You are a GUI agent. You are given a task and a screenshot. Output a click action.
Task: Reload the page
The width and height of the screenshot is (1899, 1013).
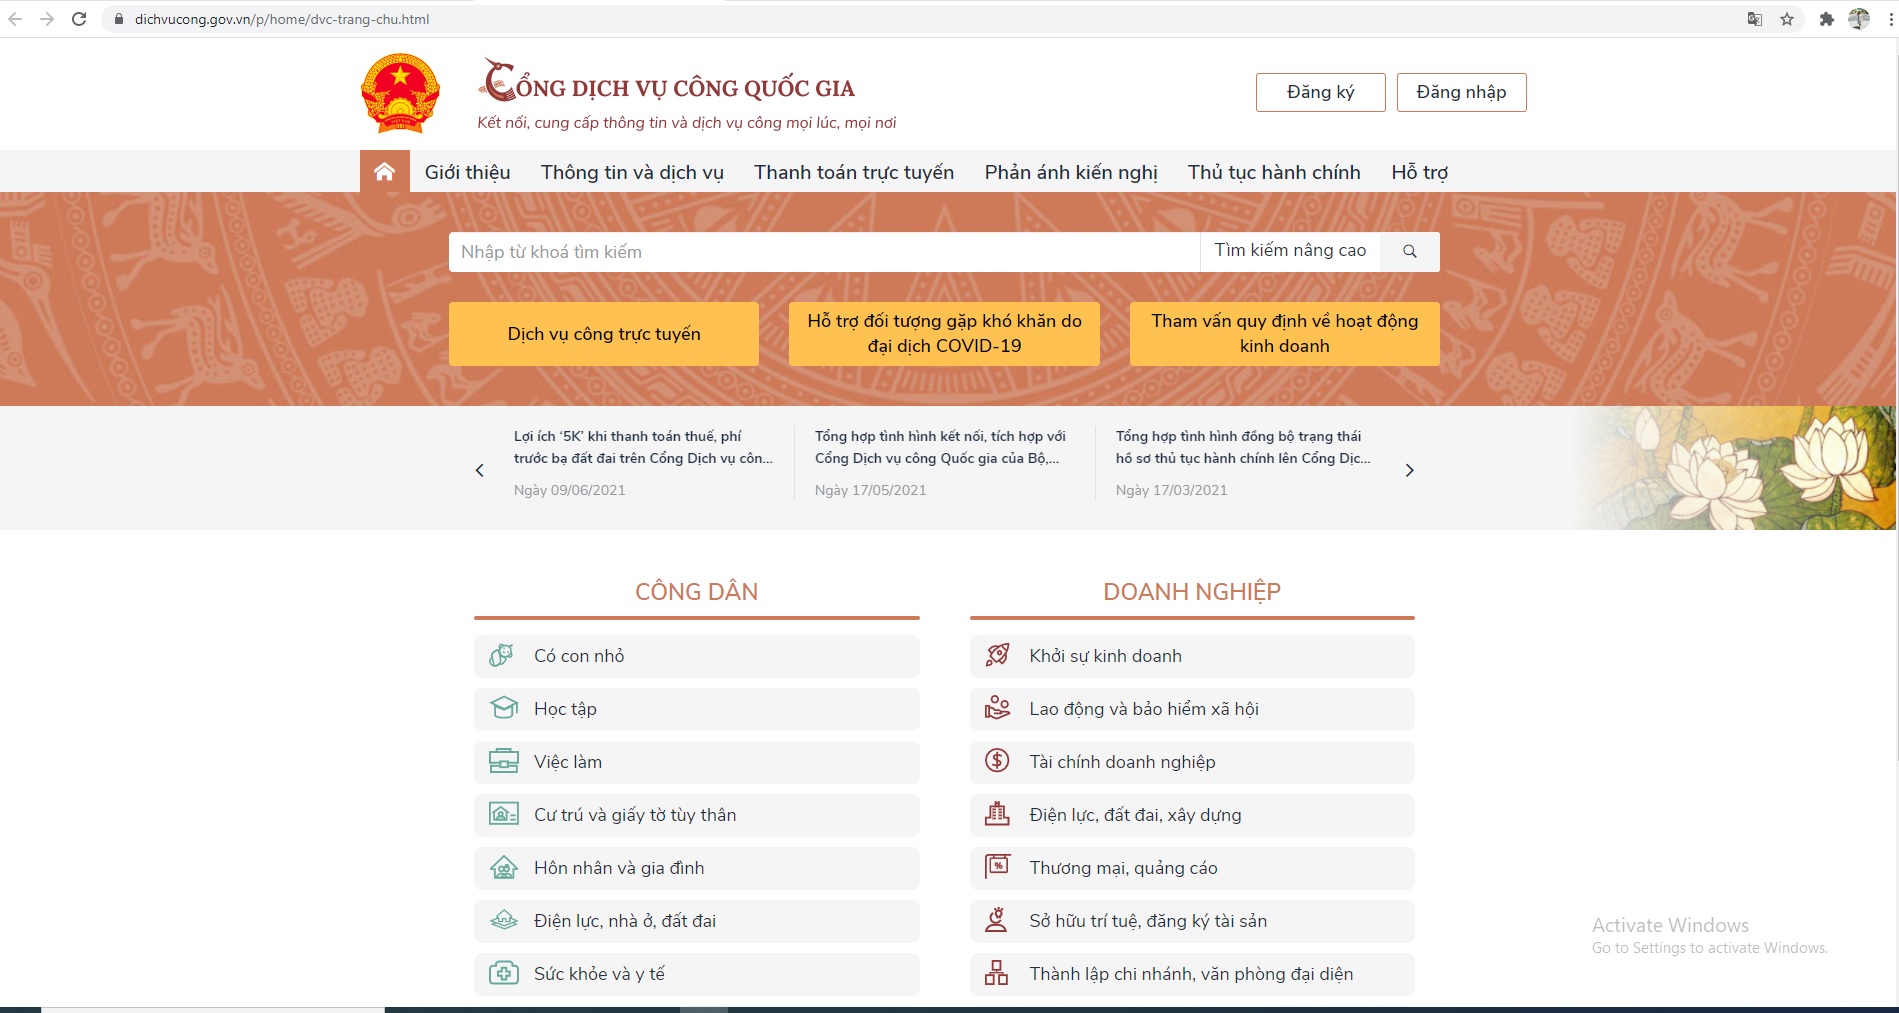pyautogui.click(x=79, y=19)
